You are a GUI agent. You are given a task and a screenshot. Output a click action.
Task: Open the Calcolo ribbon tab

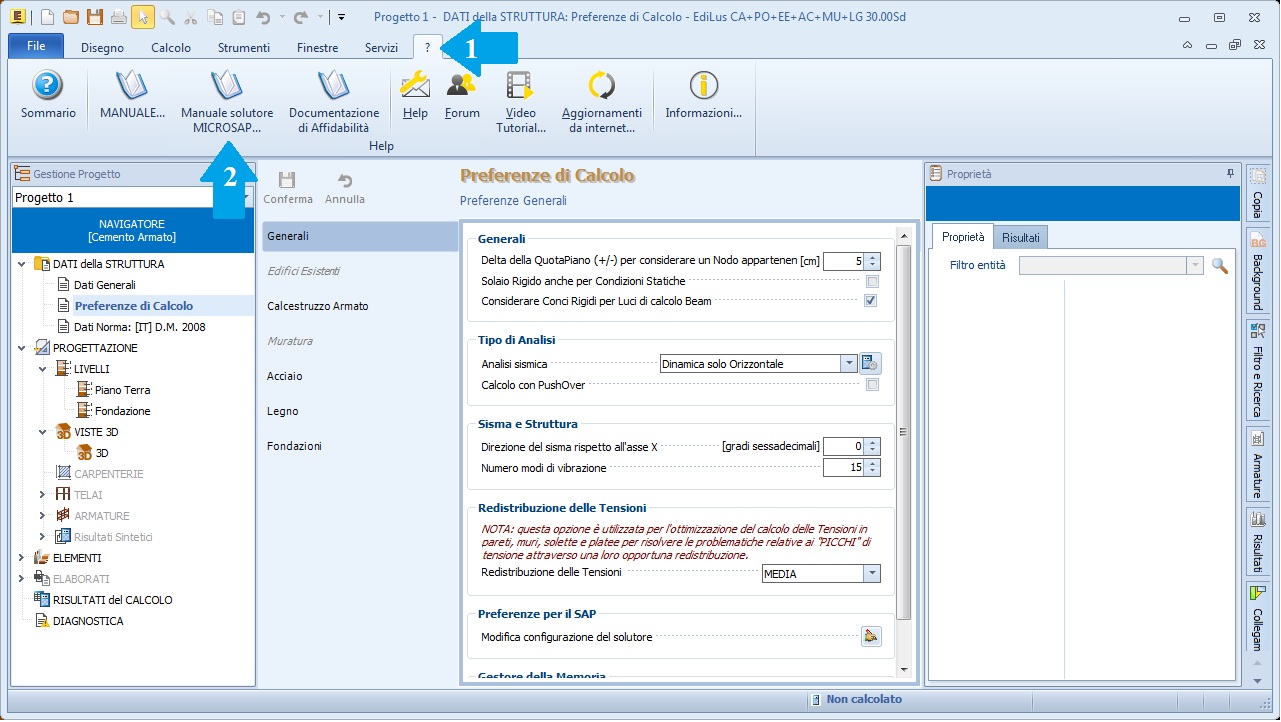click(171, 47)
